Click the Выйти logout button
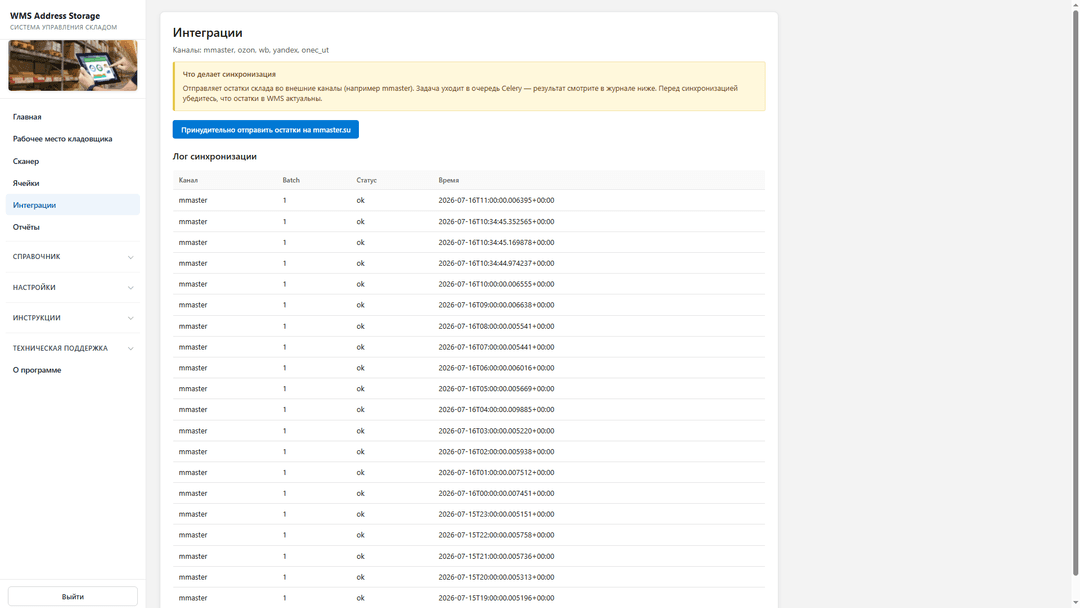The height and width of the screenshot is (608, 1080). [x=72, y=596]
